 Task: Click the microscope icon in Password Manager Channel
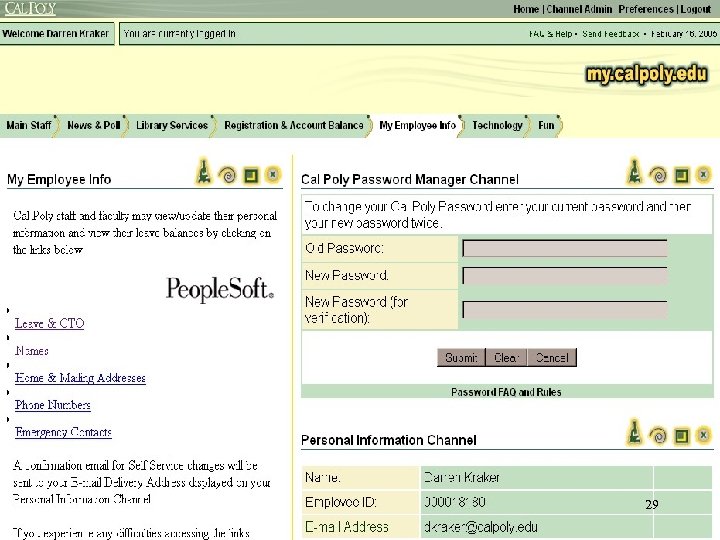tap(635, 171)
